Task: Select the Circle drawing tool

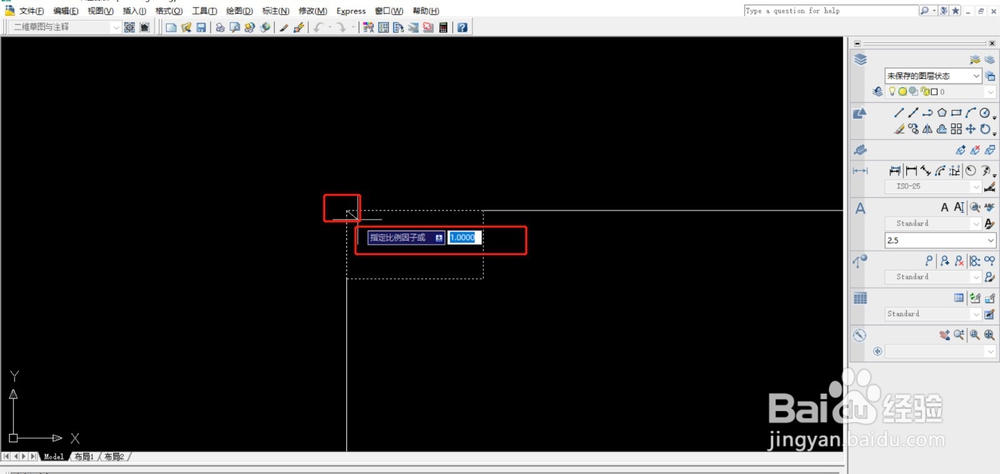Action: tap(985, 113)
